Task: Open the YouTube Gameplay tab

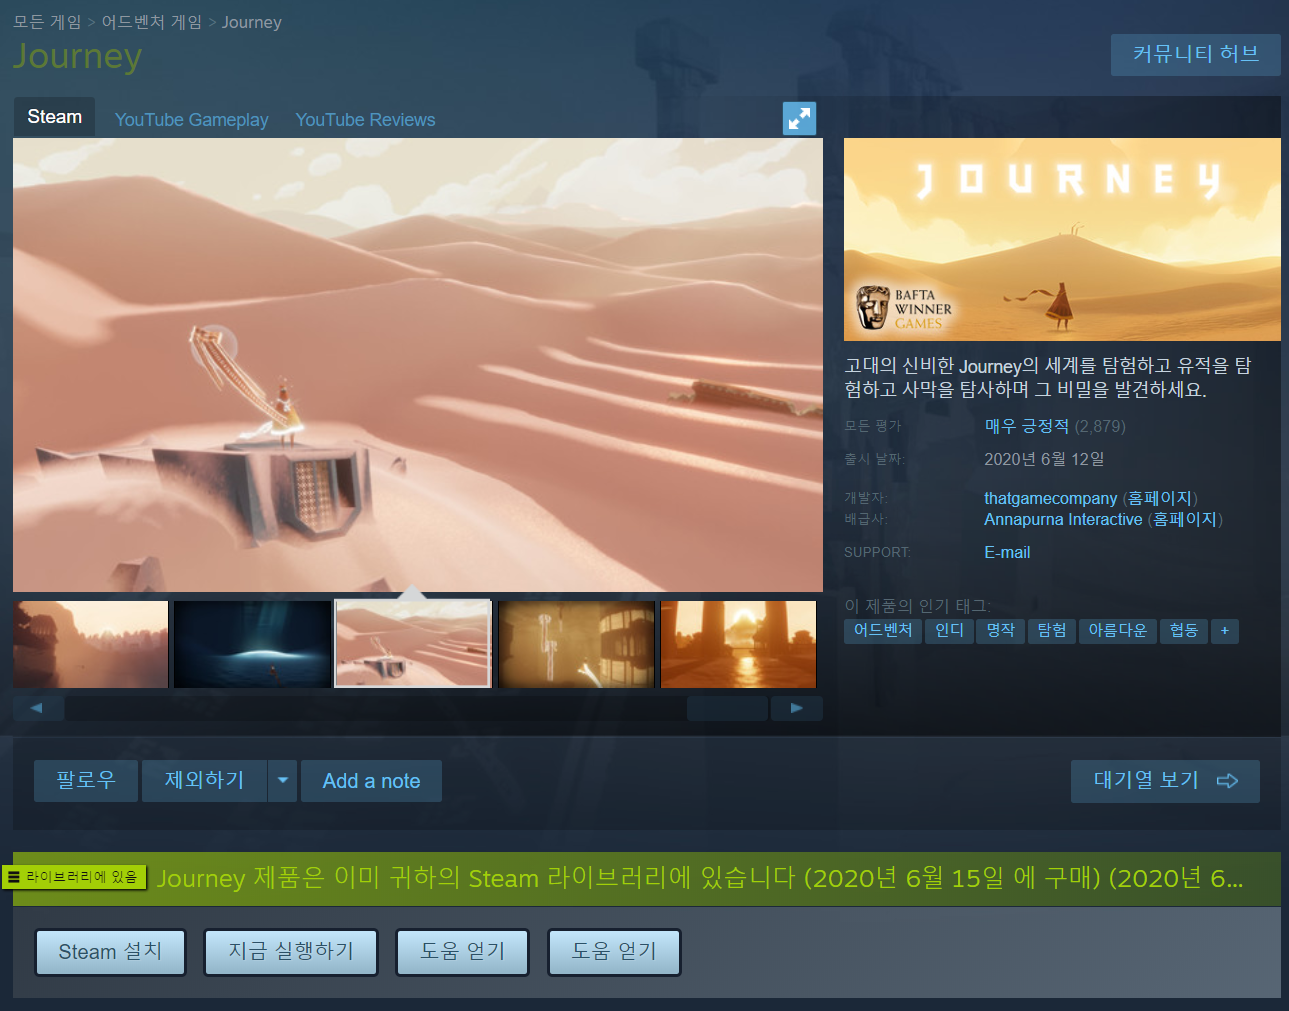Action: tap(192, 120)
